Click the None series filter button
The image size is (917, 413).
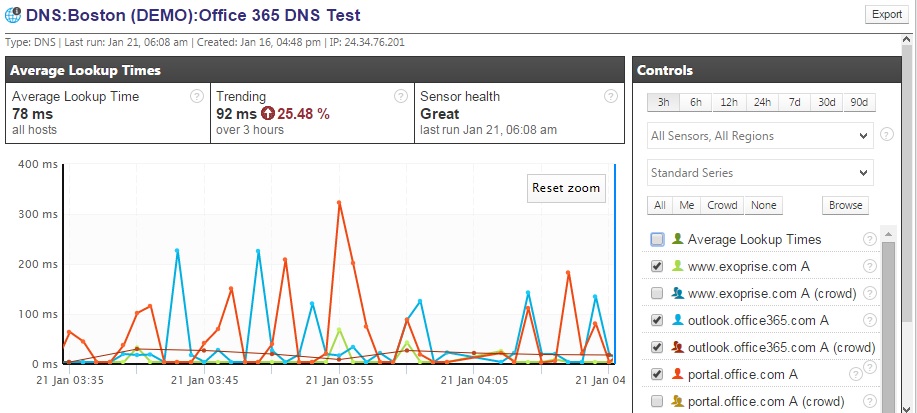click(x=763, y=205)
